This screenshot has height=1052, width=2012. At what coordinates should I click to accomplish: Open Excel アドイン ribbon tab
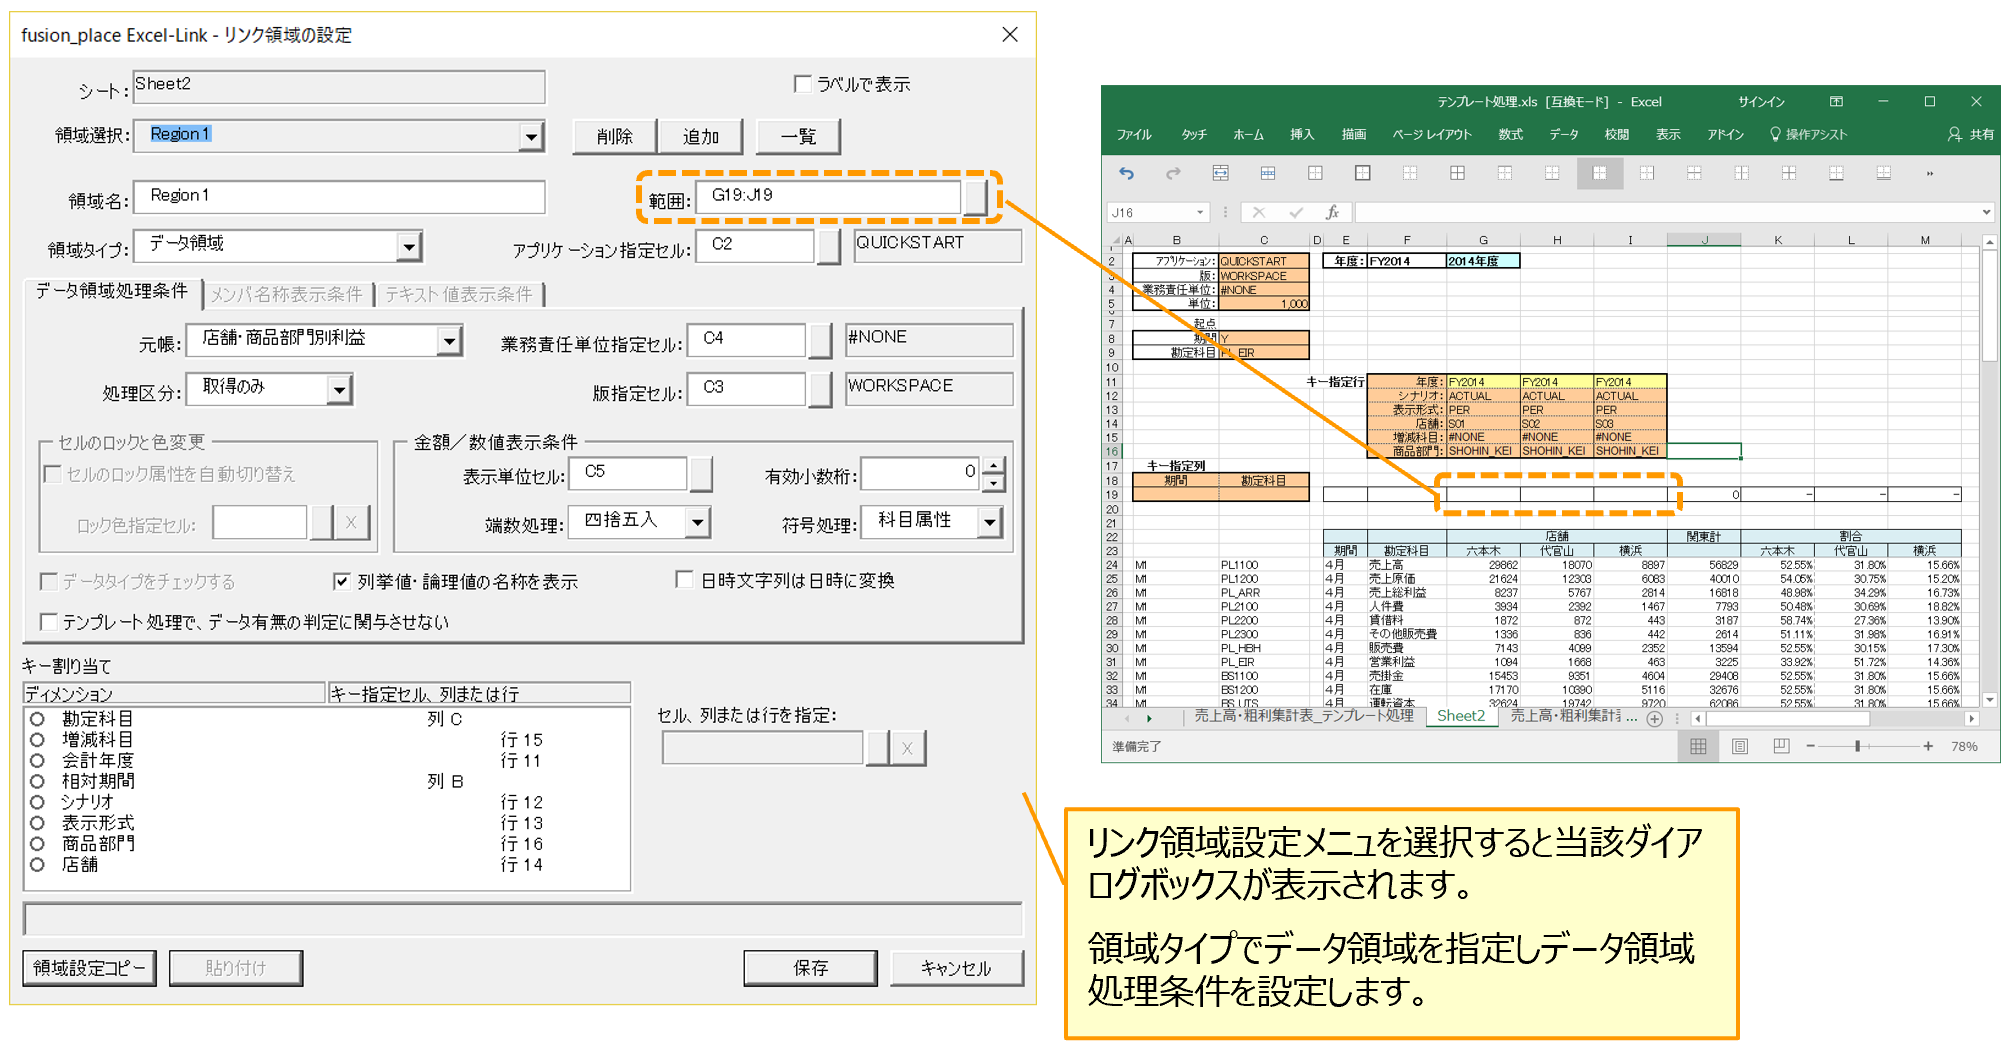1725,134
